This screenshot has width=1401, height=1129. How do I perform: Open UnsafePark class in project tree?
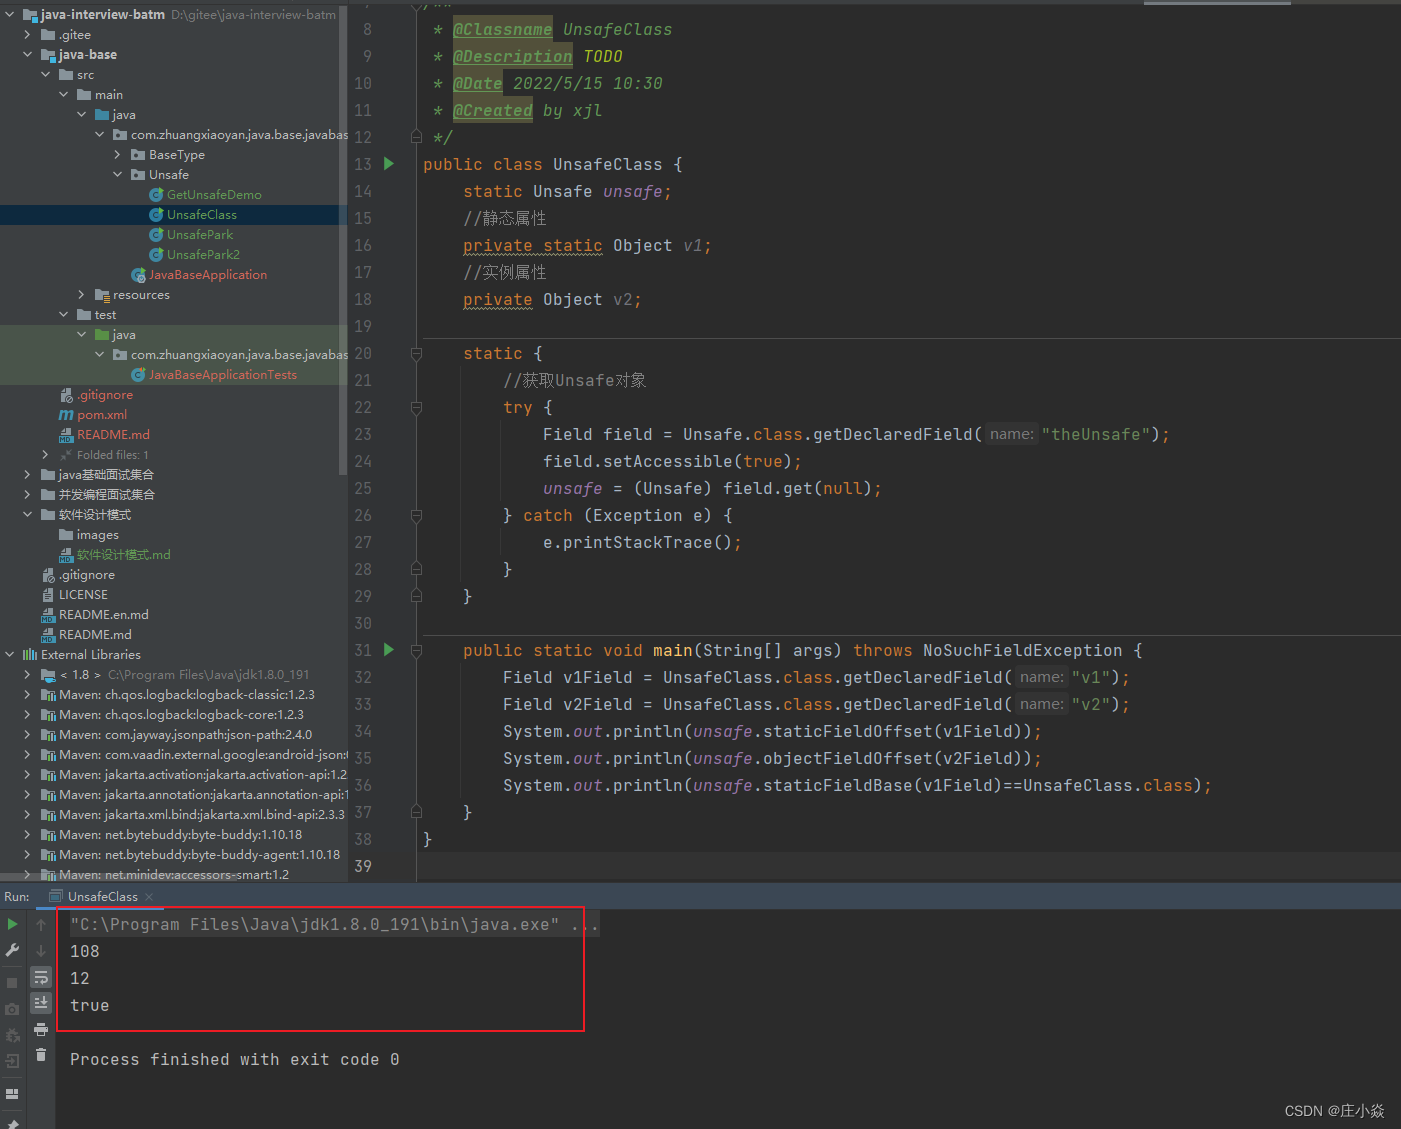(x=200, y=235)
